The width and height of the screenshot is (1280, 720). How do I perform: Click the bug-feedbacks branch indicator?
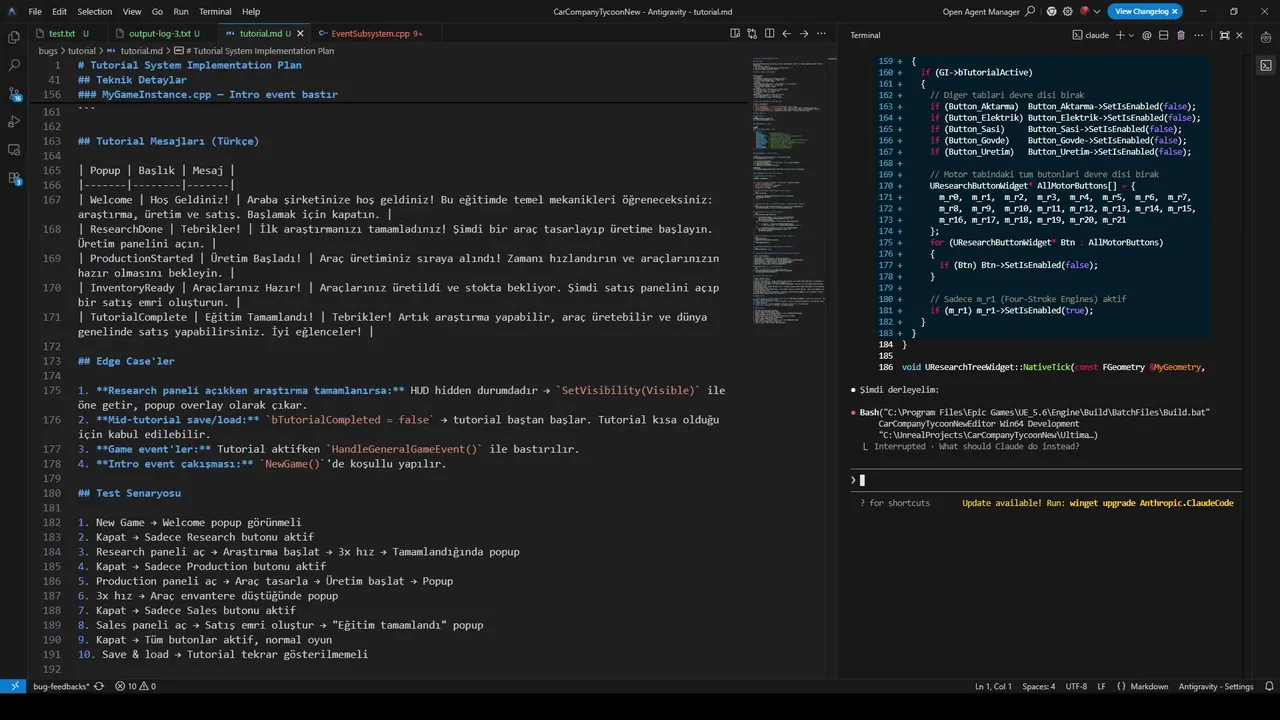coord(61,686)
